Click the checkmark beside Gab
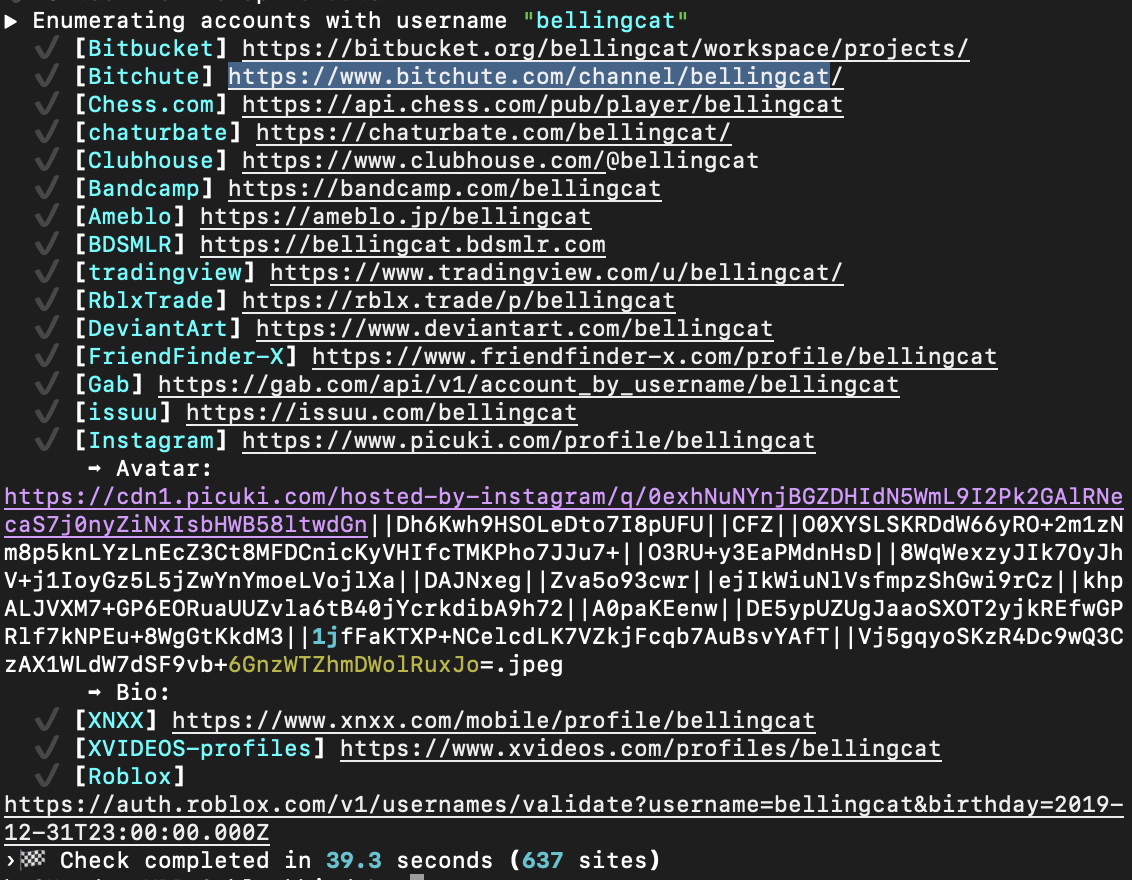This screenshot has width=1132, height=880. [x=47, y=383]
